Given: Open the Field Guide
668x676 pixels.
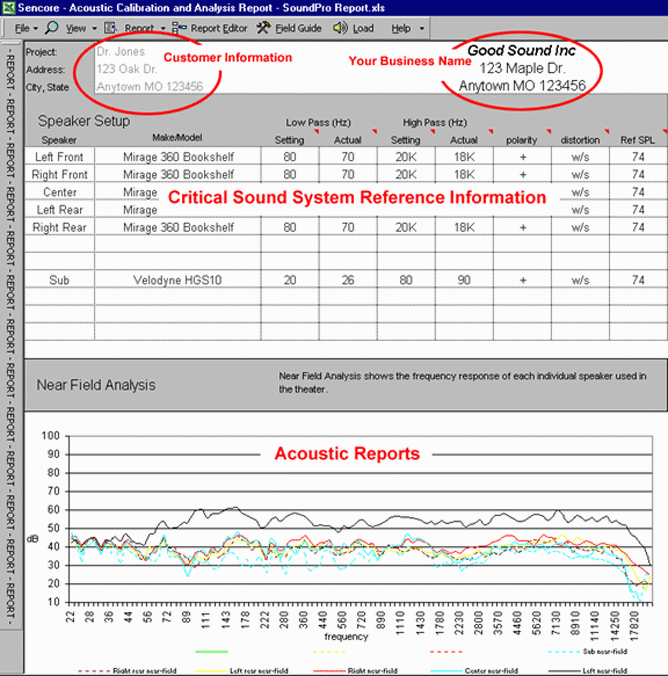Looking at the screenshot, I should pyautogui.click(x=298, y=28).
